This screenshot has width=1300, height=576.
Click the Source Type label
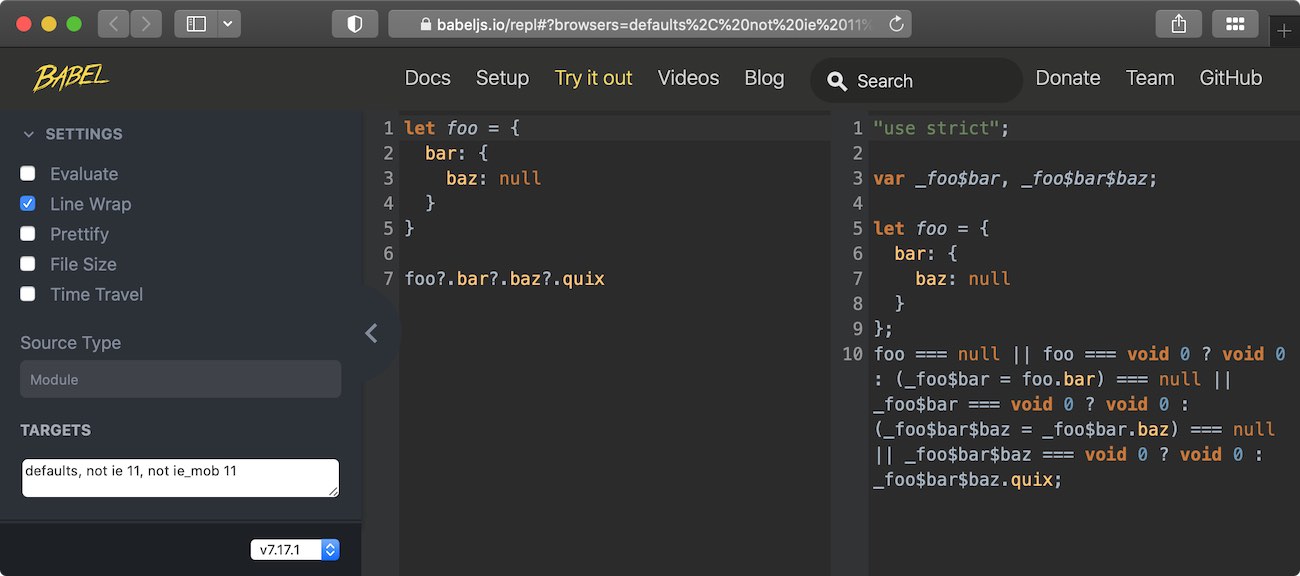(70, 343)
